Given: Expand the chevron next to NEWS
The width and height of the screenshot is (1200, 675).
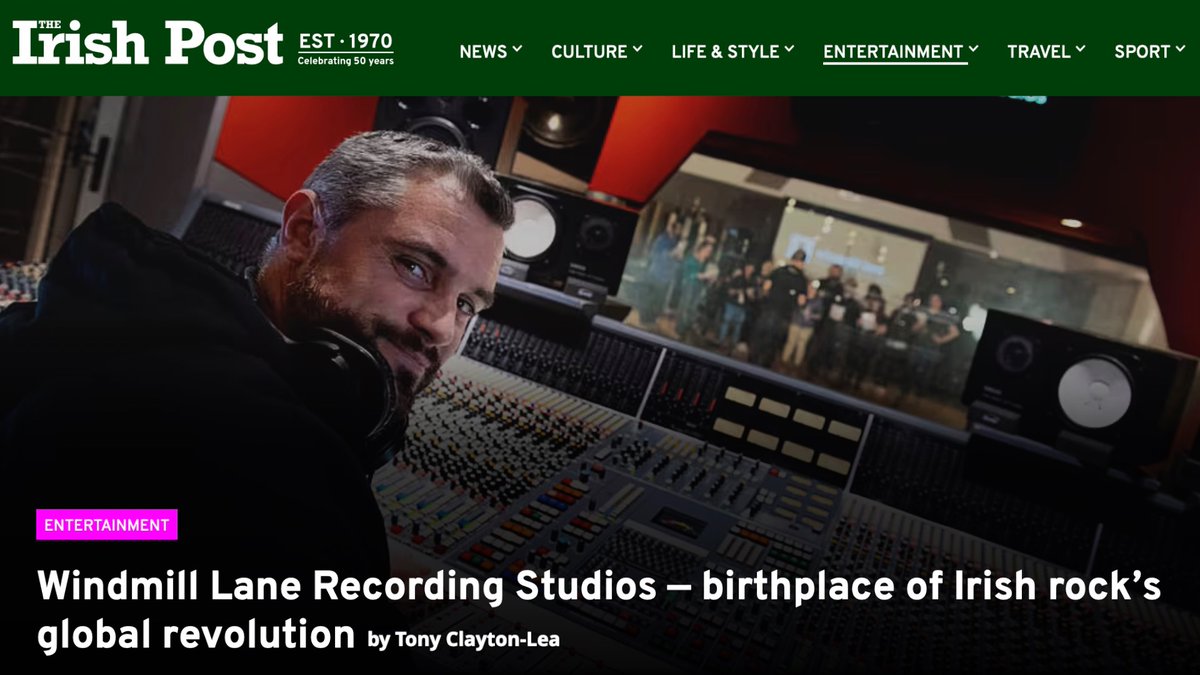Looking at the screenshot, I should point(517,49).
